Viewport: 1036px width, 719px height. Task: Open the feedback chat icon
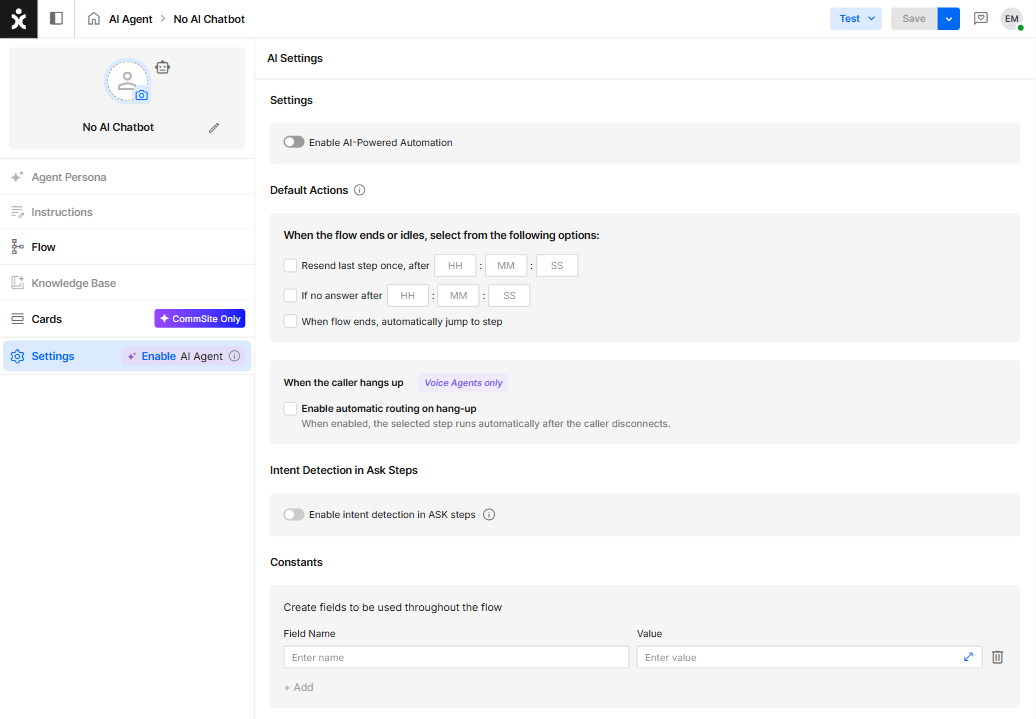[980, 19]
